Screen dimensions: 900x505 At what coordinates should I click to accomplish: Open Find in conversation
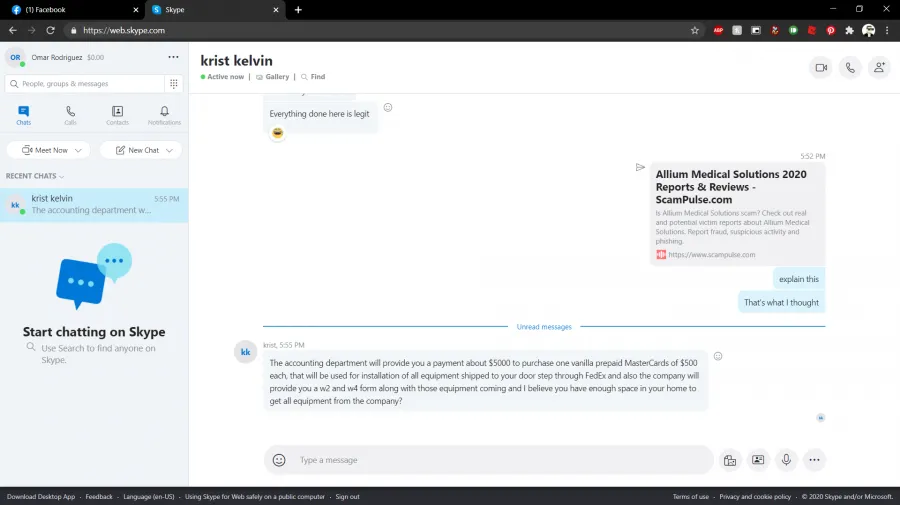(313, 77)
